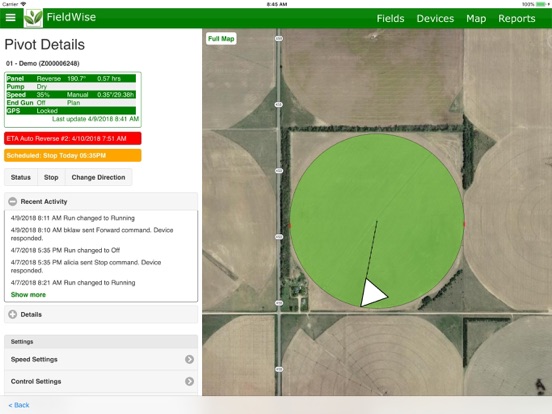The image size is (552, 414).
Task: Switch to the Map view
Action: pos(476,18)
